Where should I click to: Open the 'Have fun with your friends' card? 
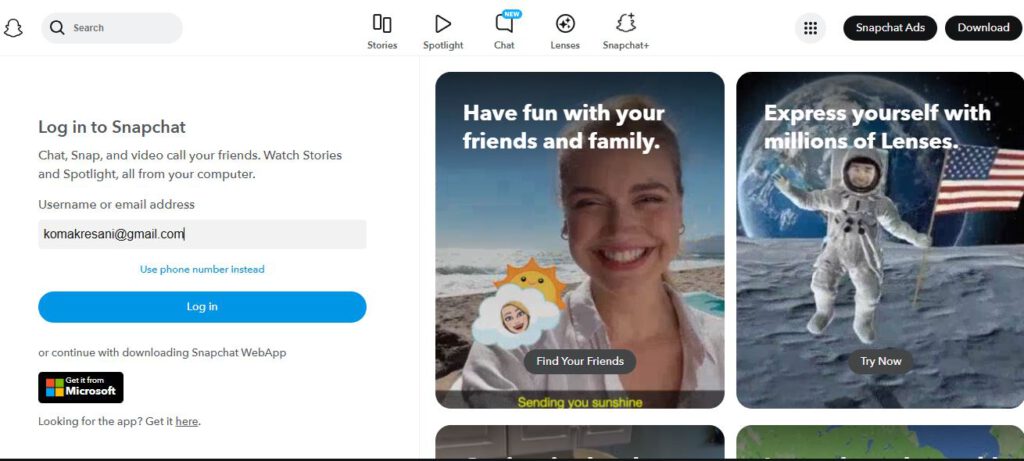[x=580, y=240]
